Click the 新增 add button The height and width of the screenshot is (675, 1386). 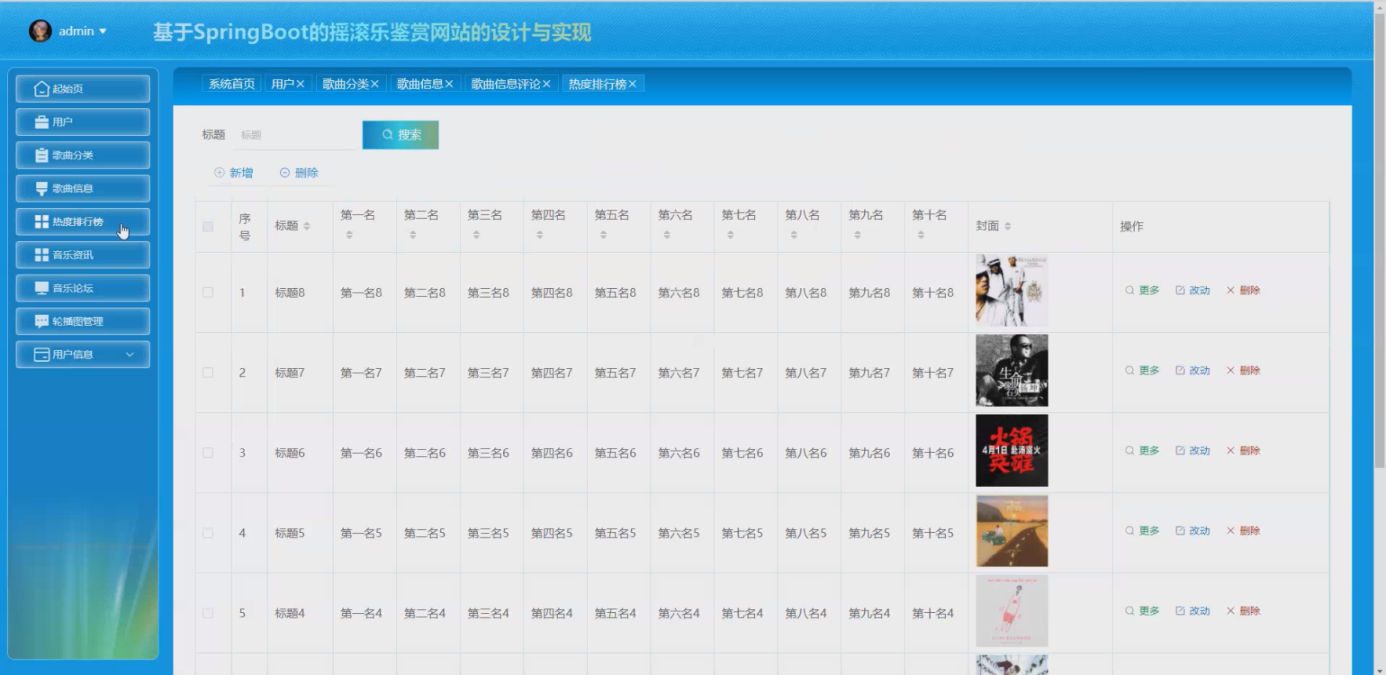[234, 173]
